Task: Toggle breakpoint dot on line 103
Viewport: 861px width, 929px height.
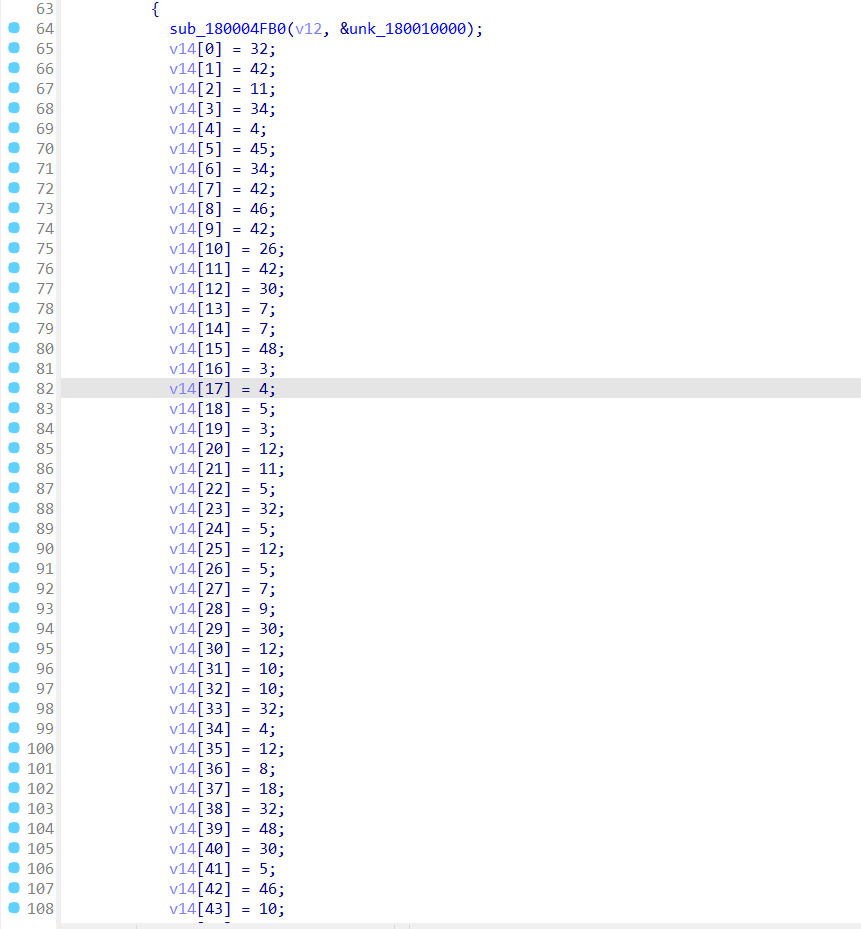Action: pos(14,808)
